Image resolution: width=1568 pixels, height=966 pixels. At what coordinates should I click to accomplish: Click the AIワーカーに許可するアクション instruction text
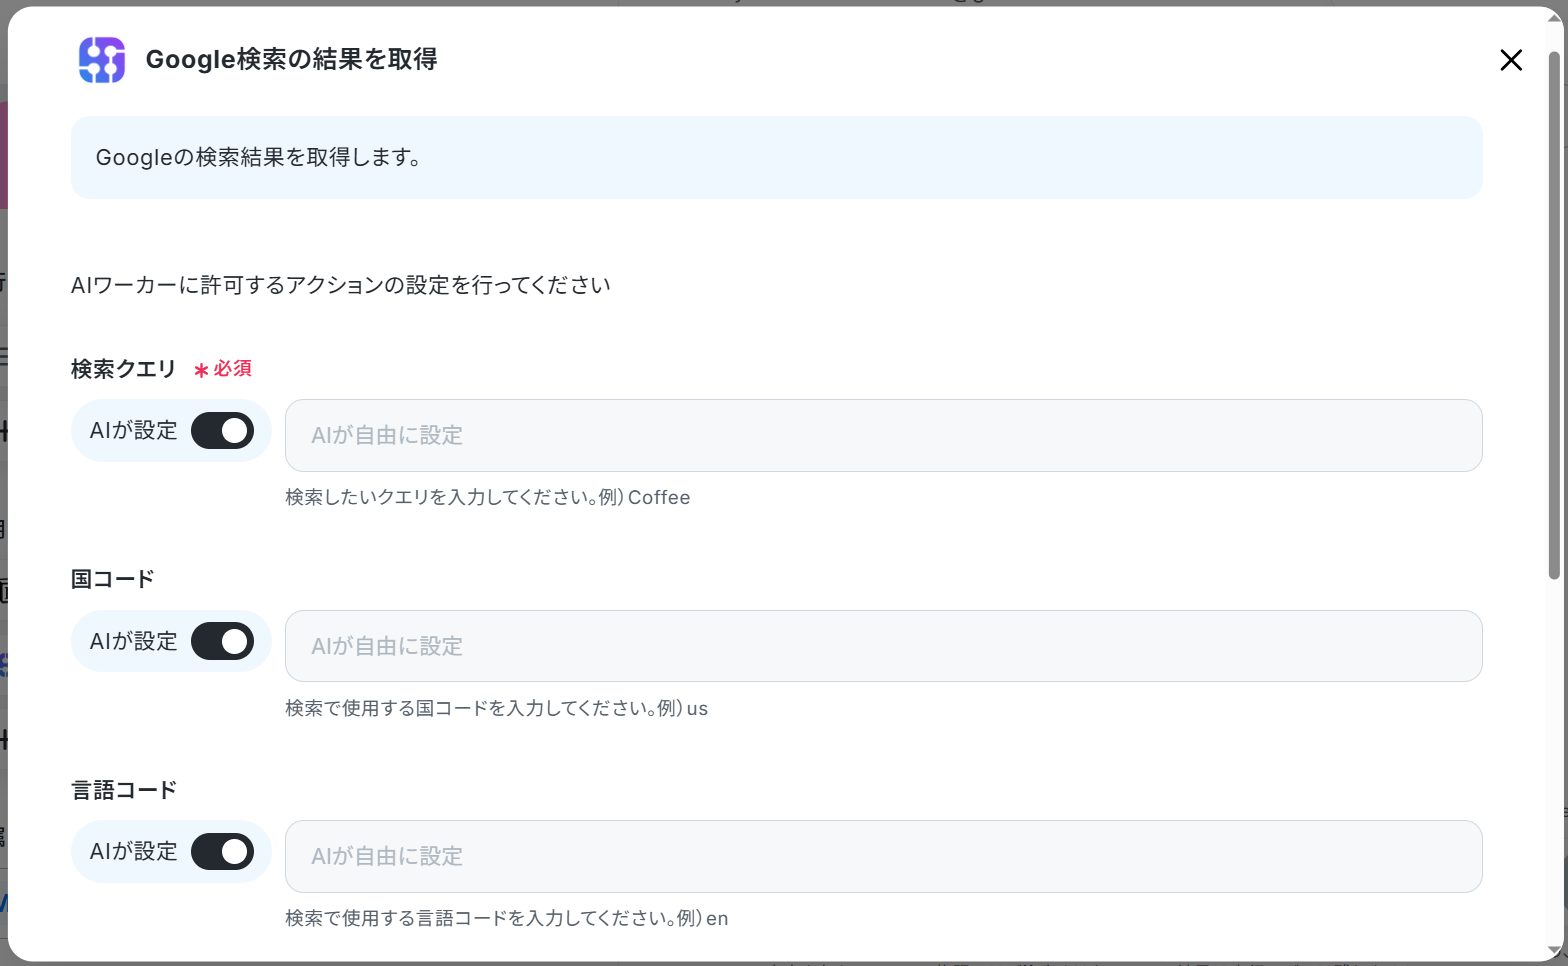tap(341, 286)
